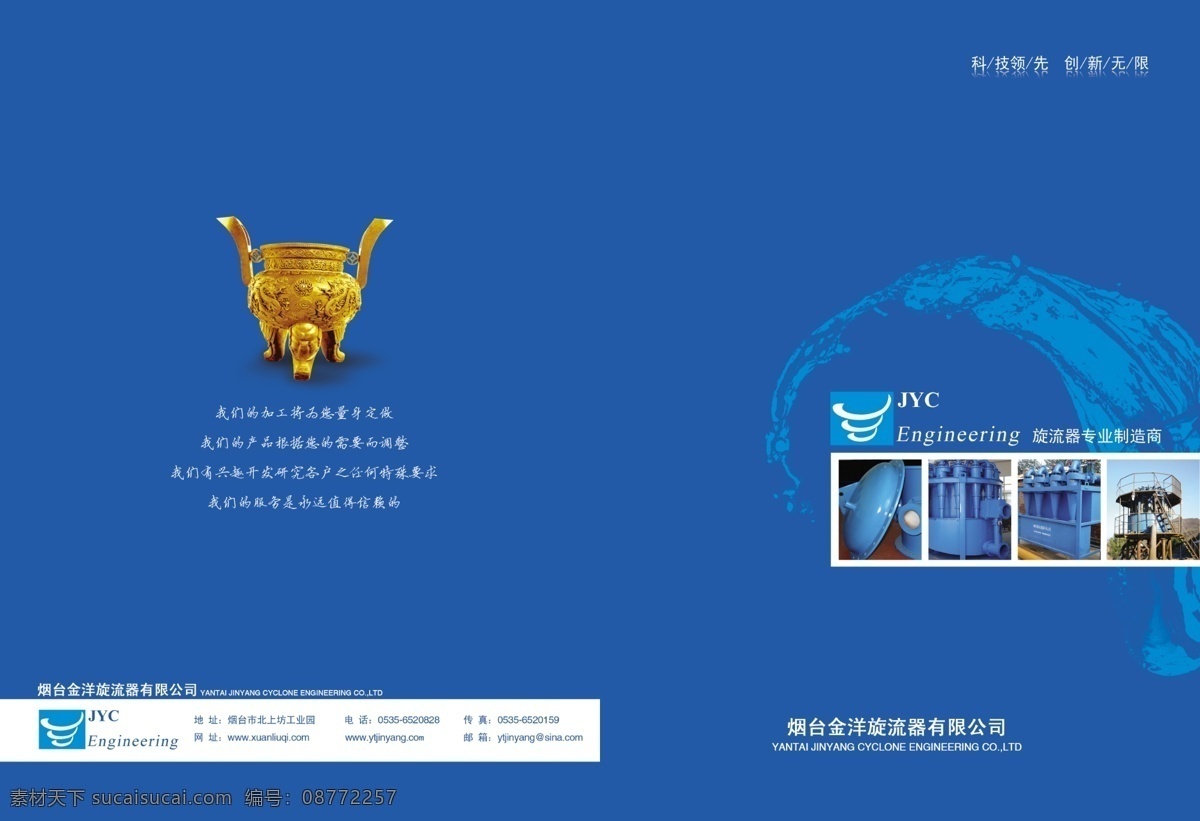Viewport: 1200px width, 821px height.
Task: Click the JYC cyclone logo in the white footer bar
Action: 61,729
